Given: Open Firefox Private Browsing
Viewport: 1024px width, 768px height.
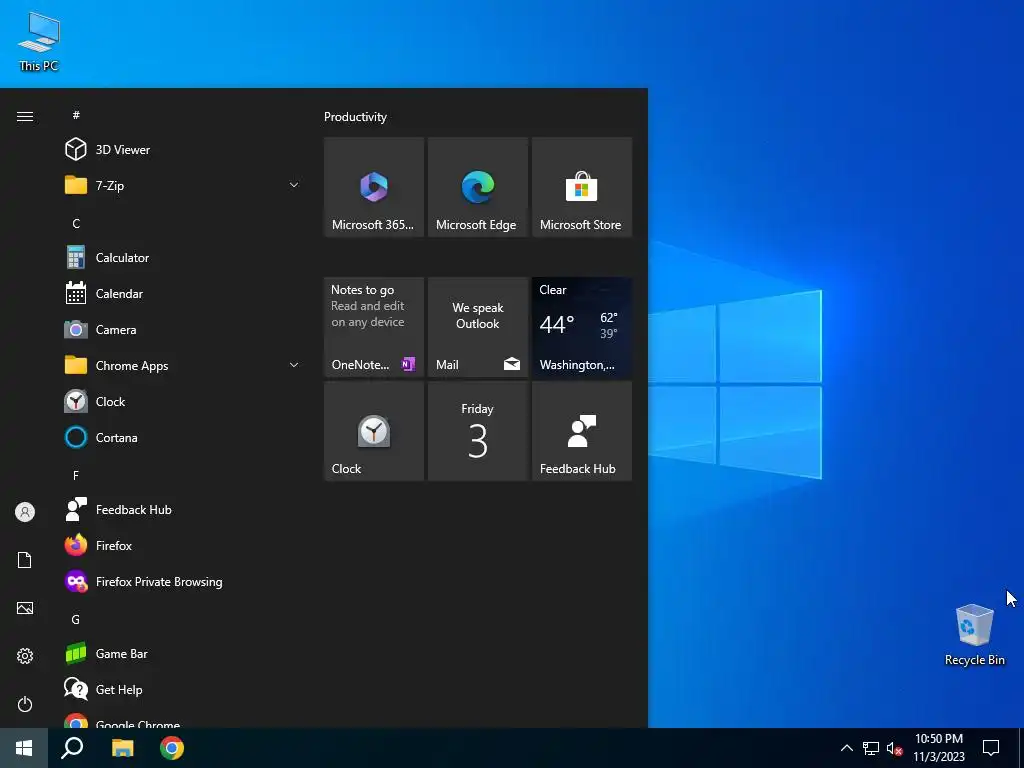Looking at the screenshot, I should pos(183,581).
